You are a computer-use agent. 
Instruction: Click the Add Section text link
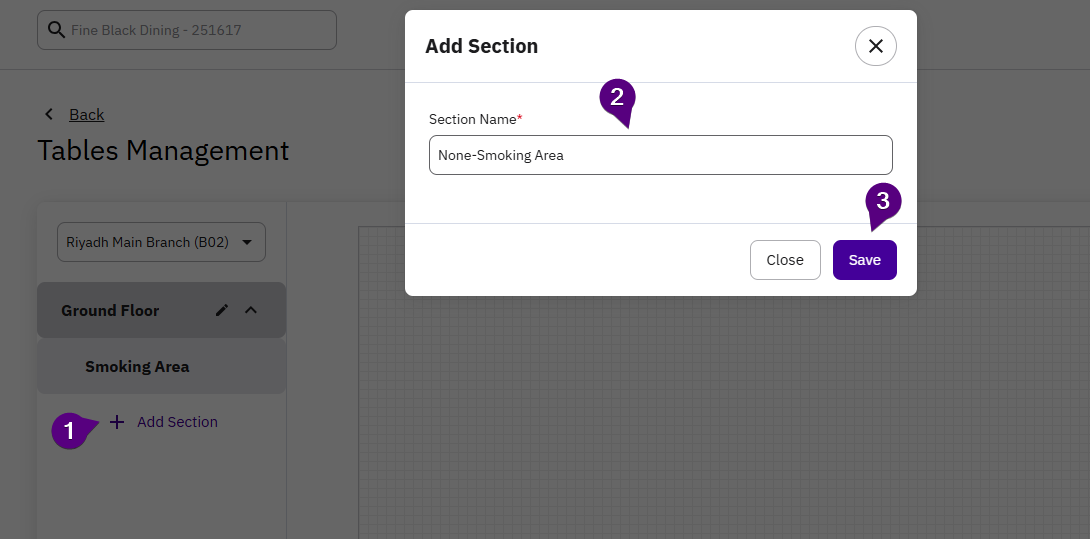(x=177, y=422)
